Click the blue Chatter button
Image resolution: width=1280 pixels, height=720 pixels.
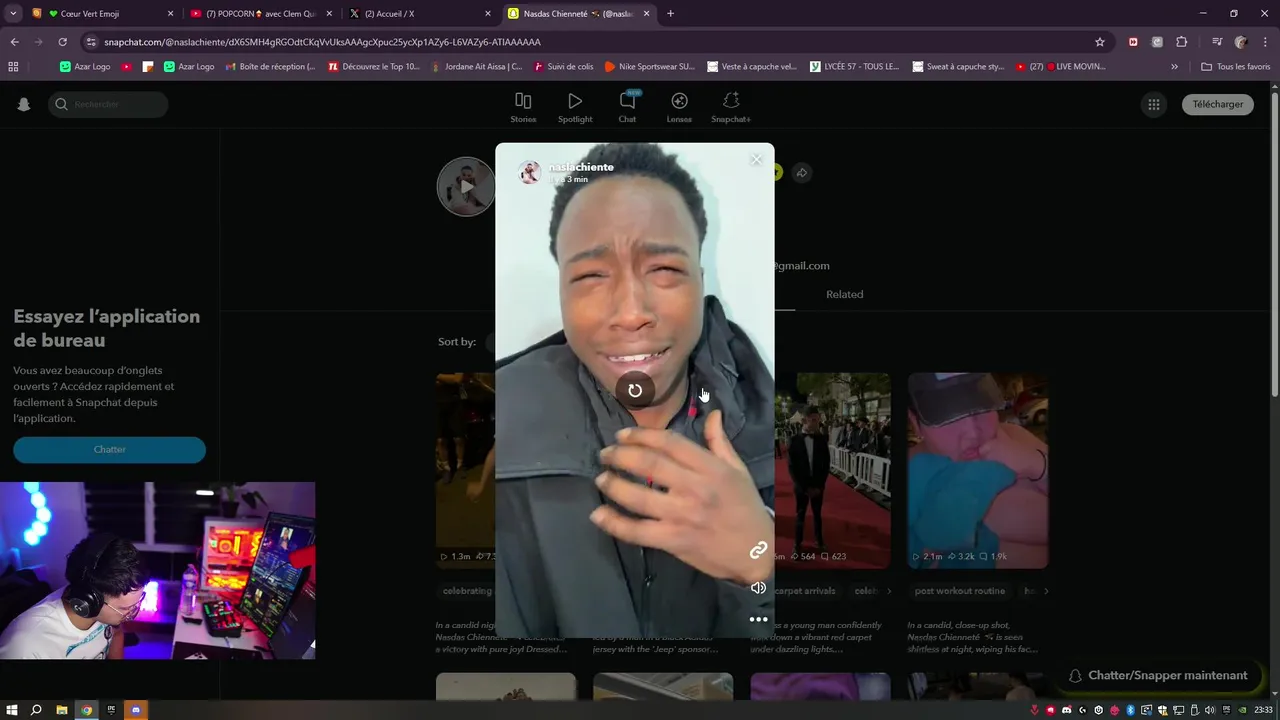(x=109, y=449)
